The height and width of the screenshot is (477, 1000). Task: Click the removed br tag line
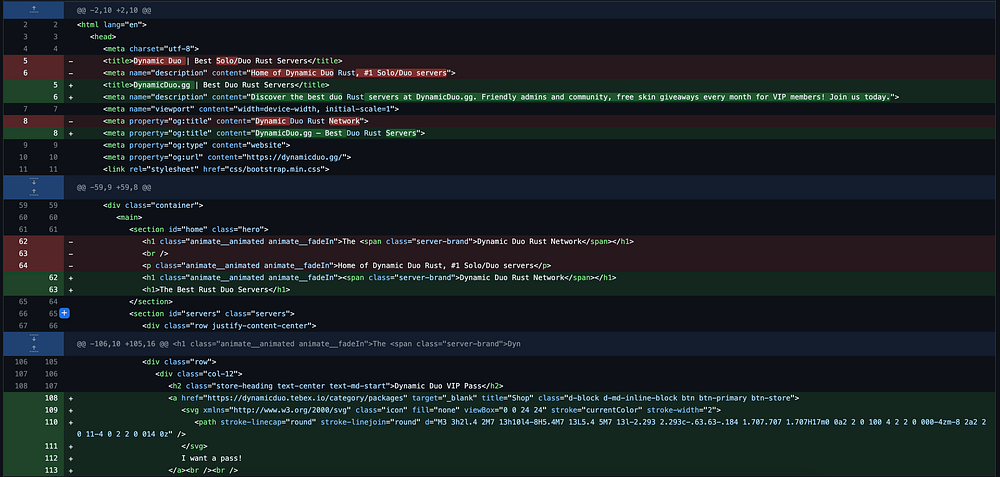pos(155,254)
